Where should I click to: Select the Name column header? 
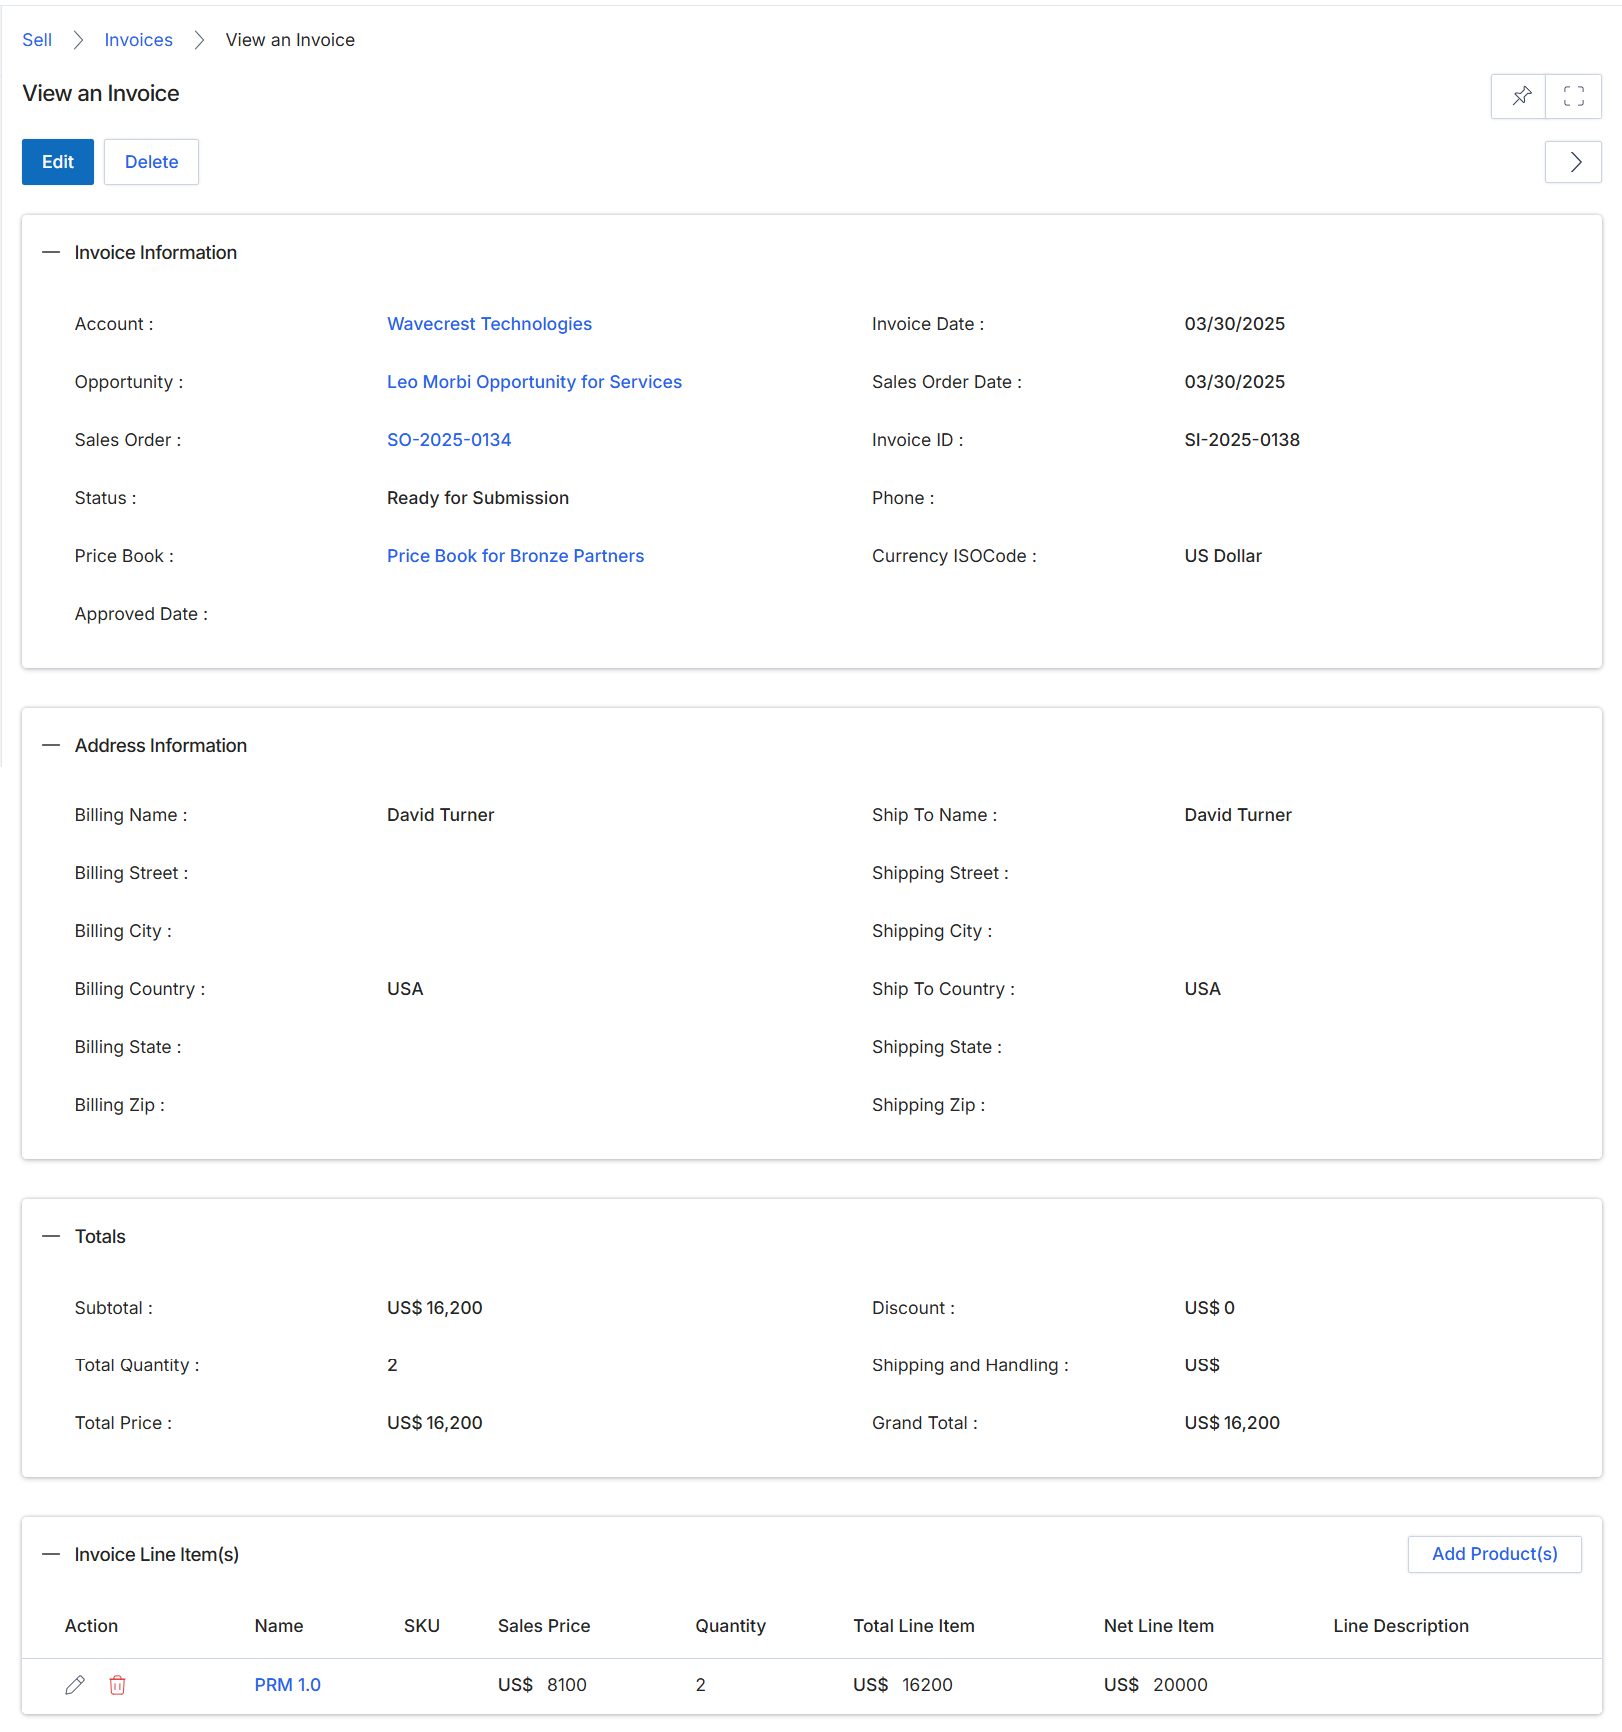[x=279, y=1626]
